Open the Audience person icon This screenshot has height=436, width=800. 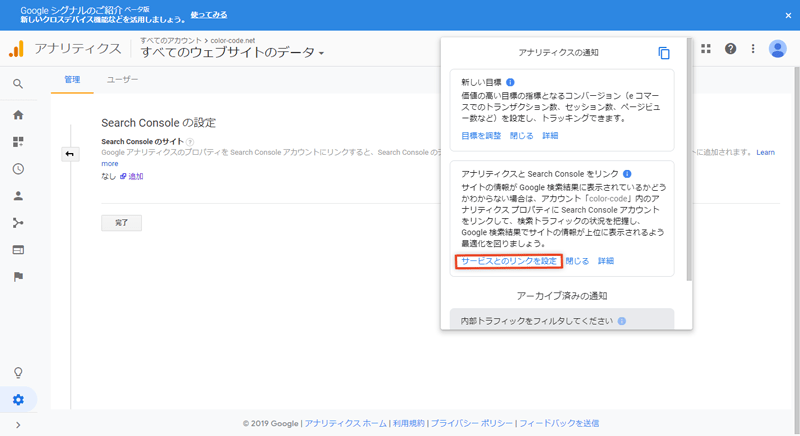coord(18,196)
